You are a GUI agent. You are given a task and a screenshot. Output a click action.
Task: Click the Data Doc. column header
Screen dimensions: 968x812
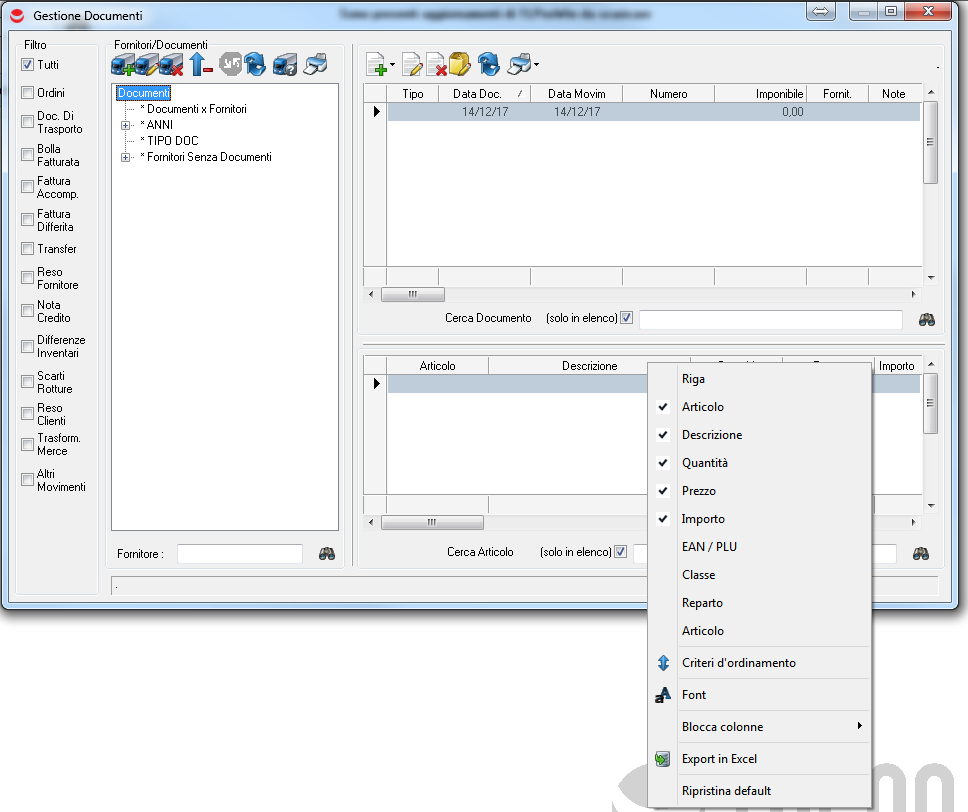pos(477,94)
